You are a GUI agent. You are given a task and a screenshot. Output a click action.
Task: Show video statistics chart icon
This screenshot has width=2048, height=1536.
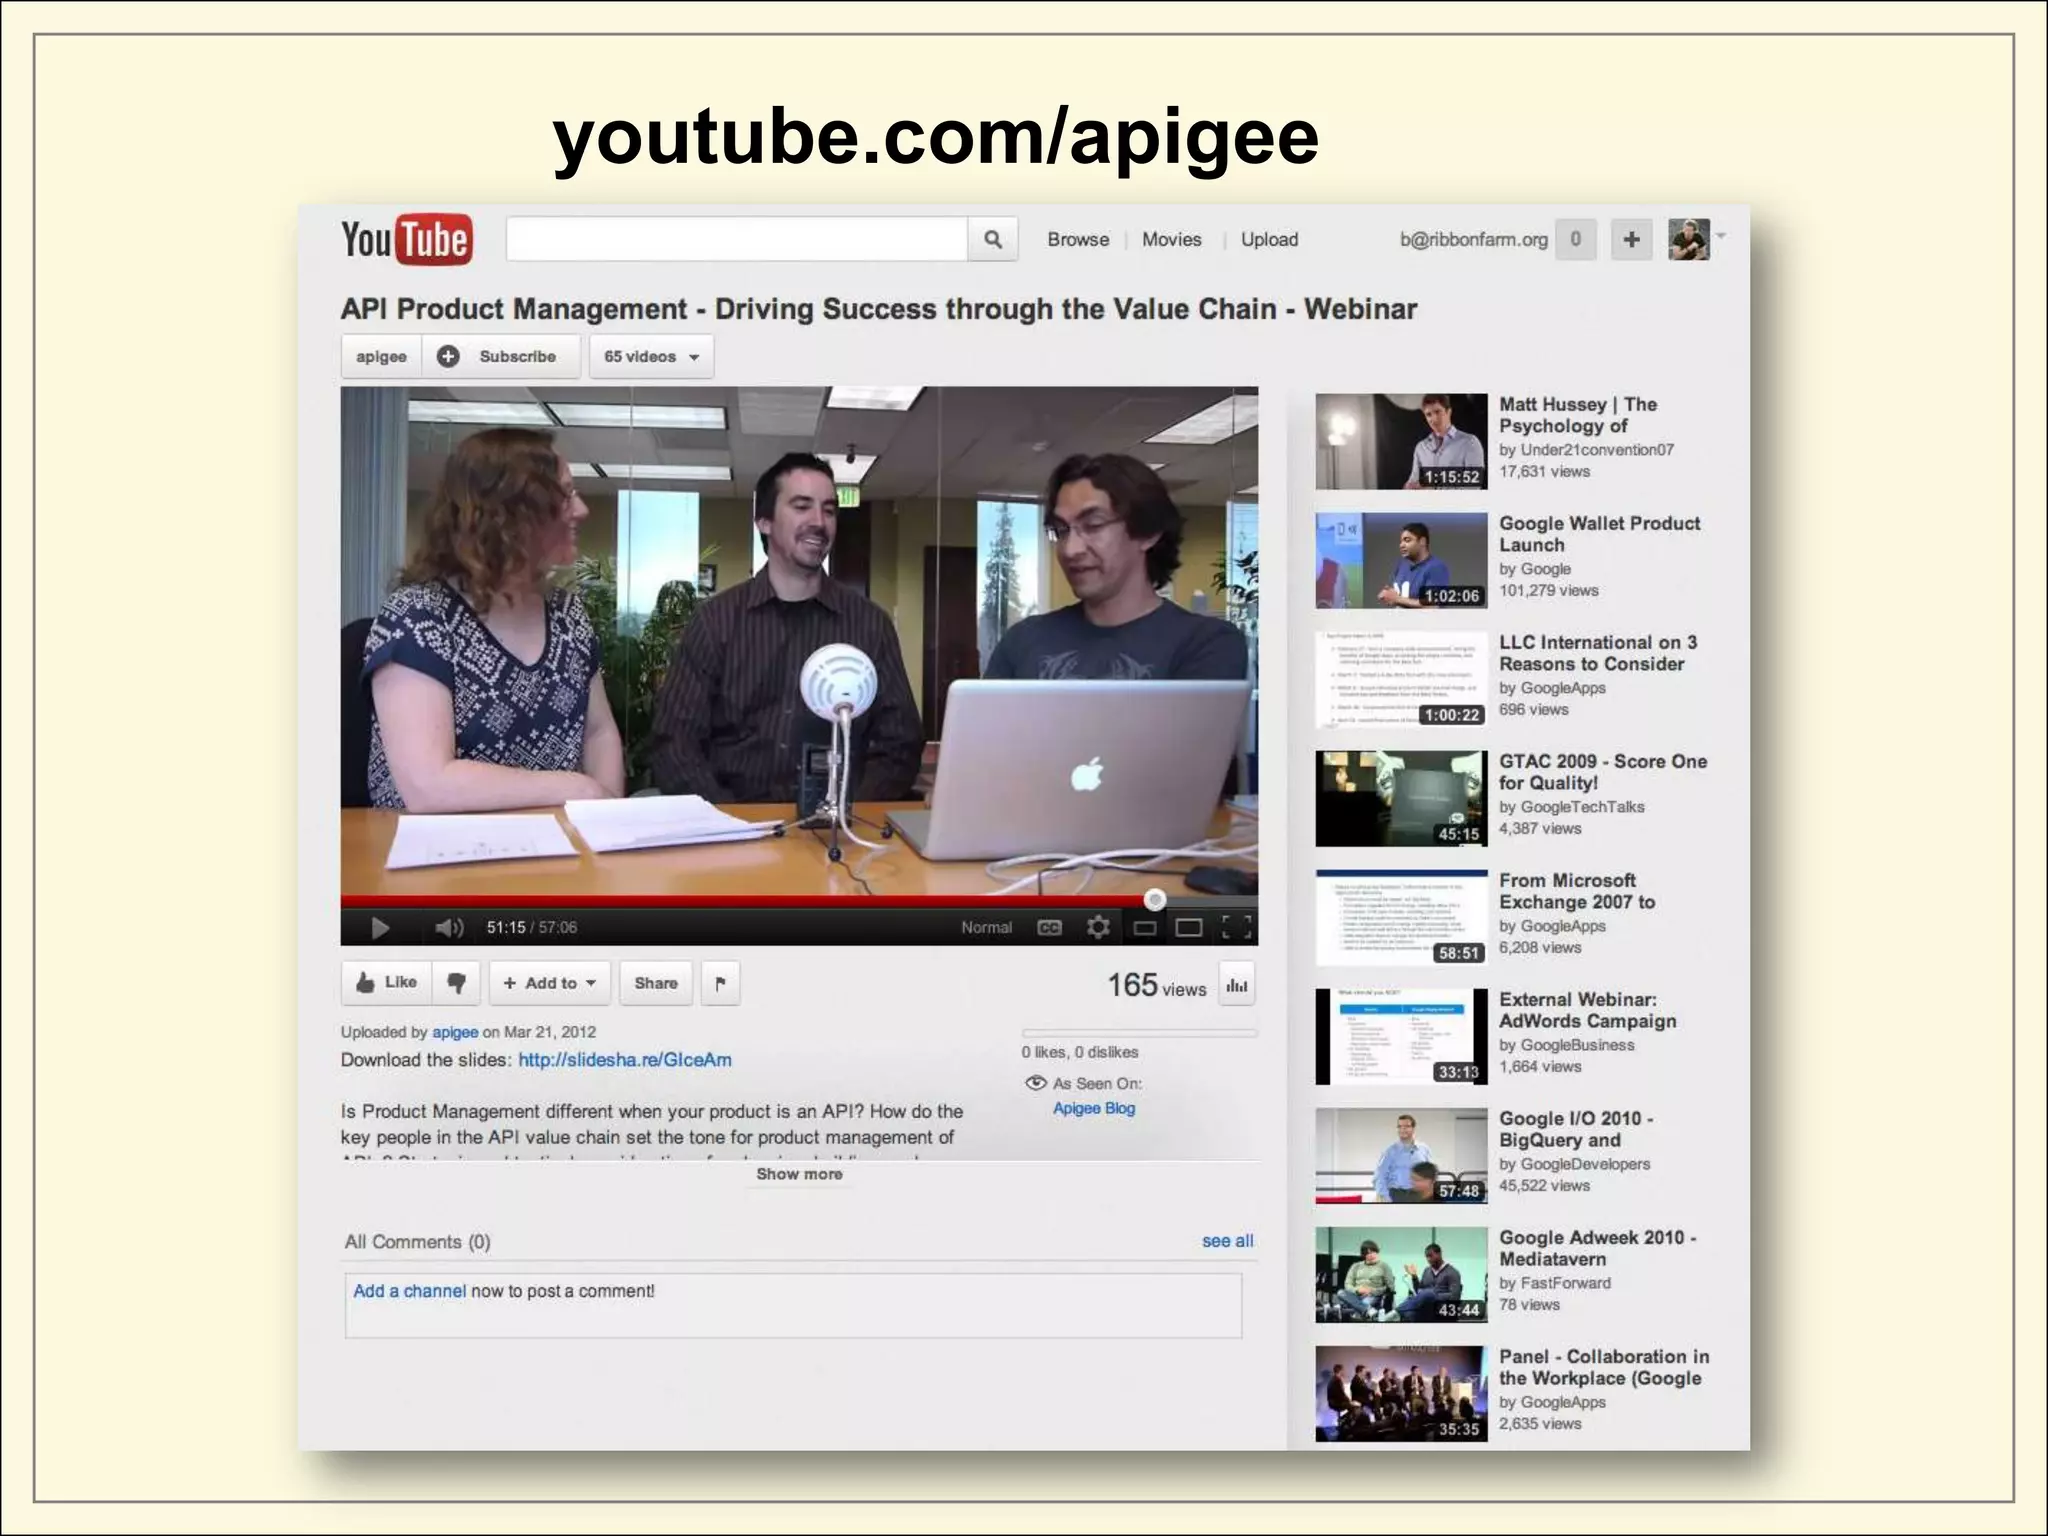[x=1237, y=985]
